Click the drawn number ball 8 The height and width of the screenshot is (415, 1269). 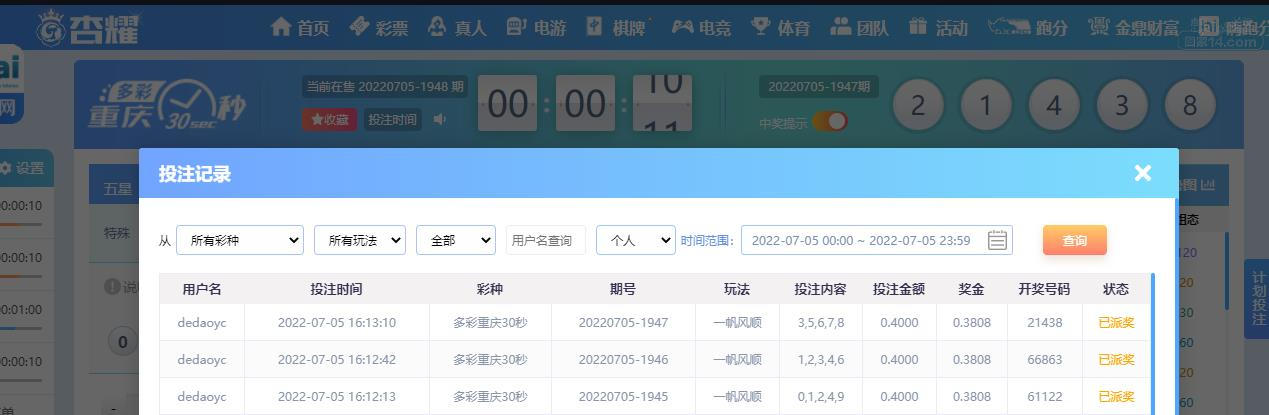point(1190,104)
